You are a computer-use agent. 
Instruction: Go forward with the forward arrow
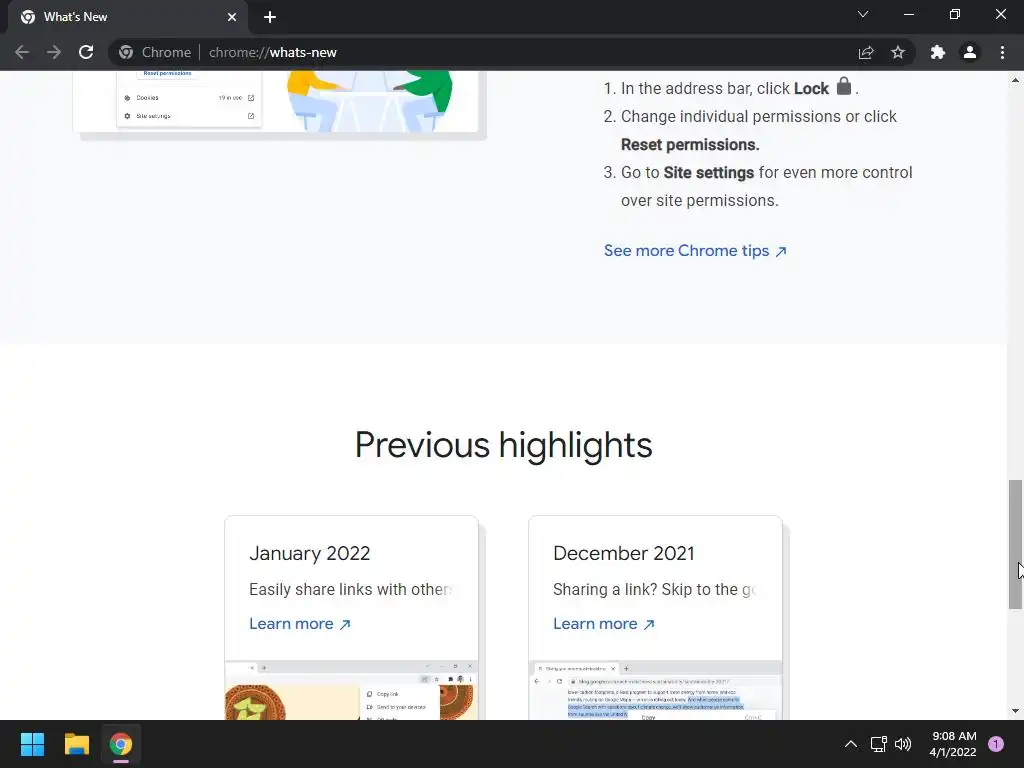pyautogui.click(x=54, y=52)
